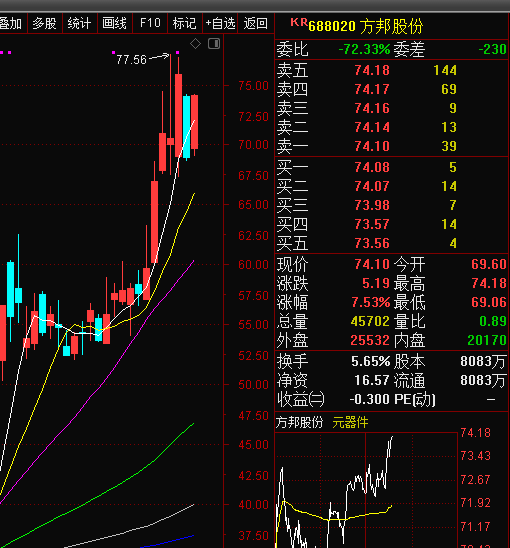Click the 75.00 price axis label

(253, 86)
